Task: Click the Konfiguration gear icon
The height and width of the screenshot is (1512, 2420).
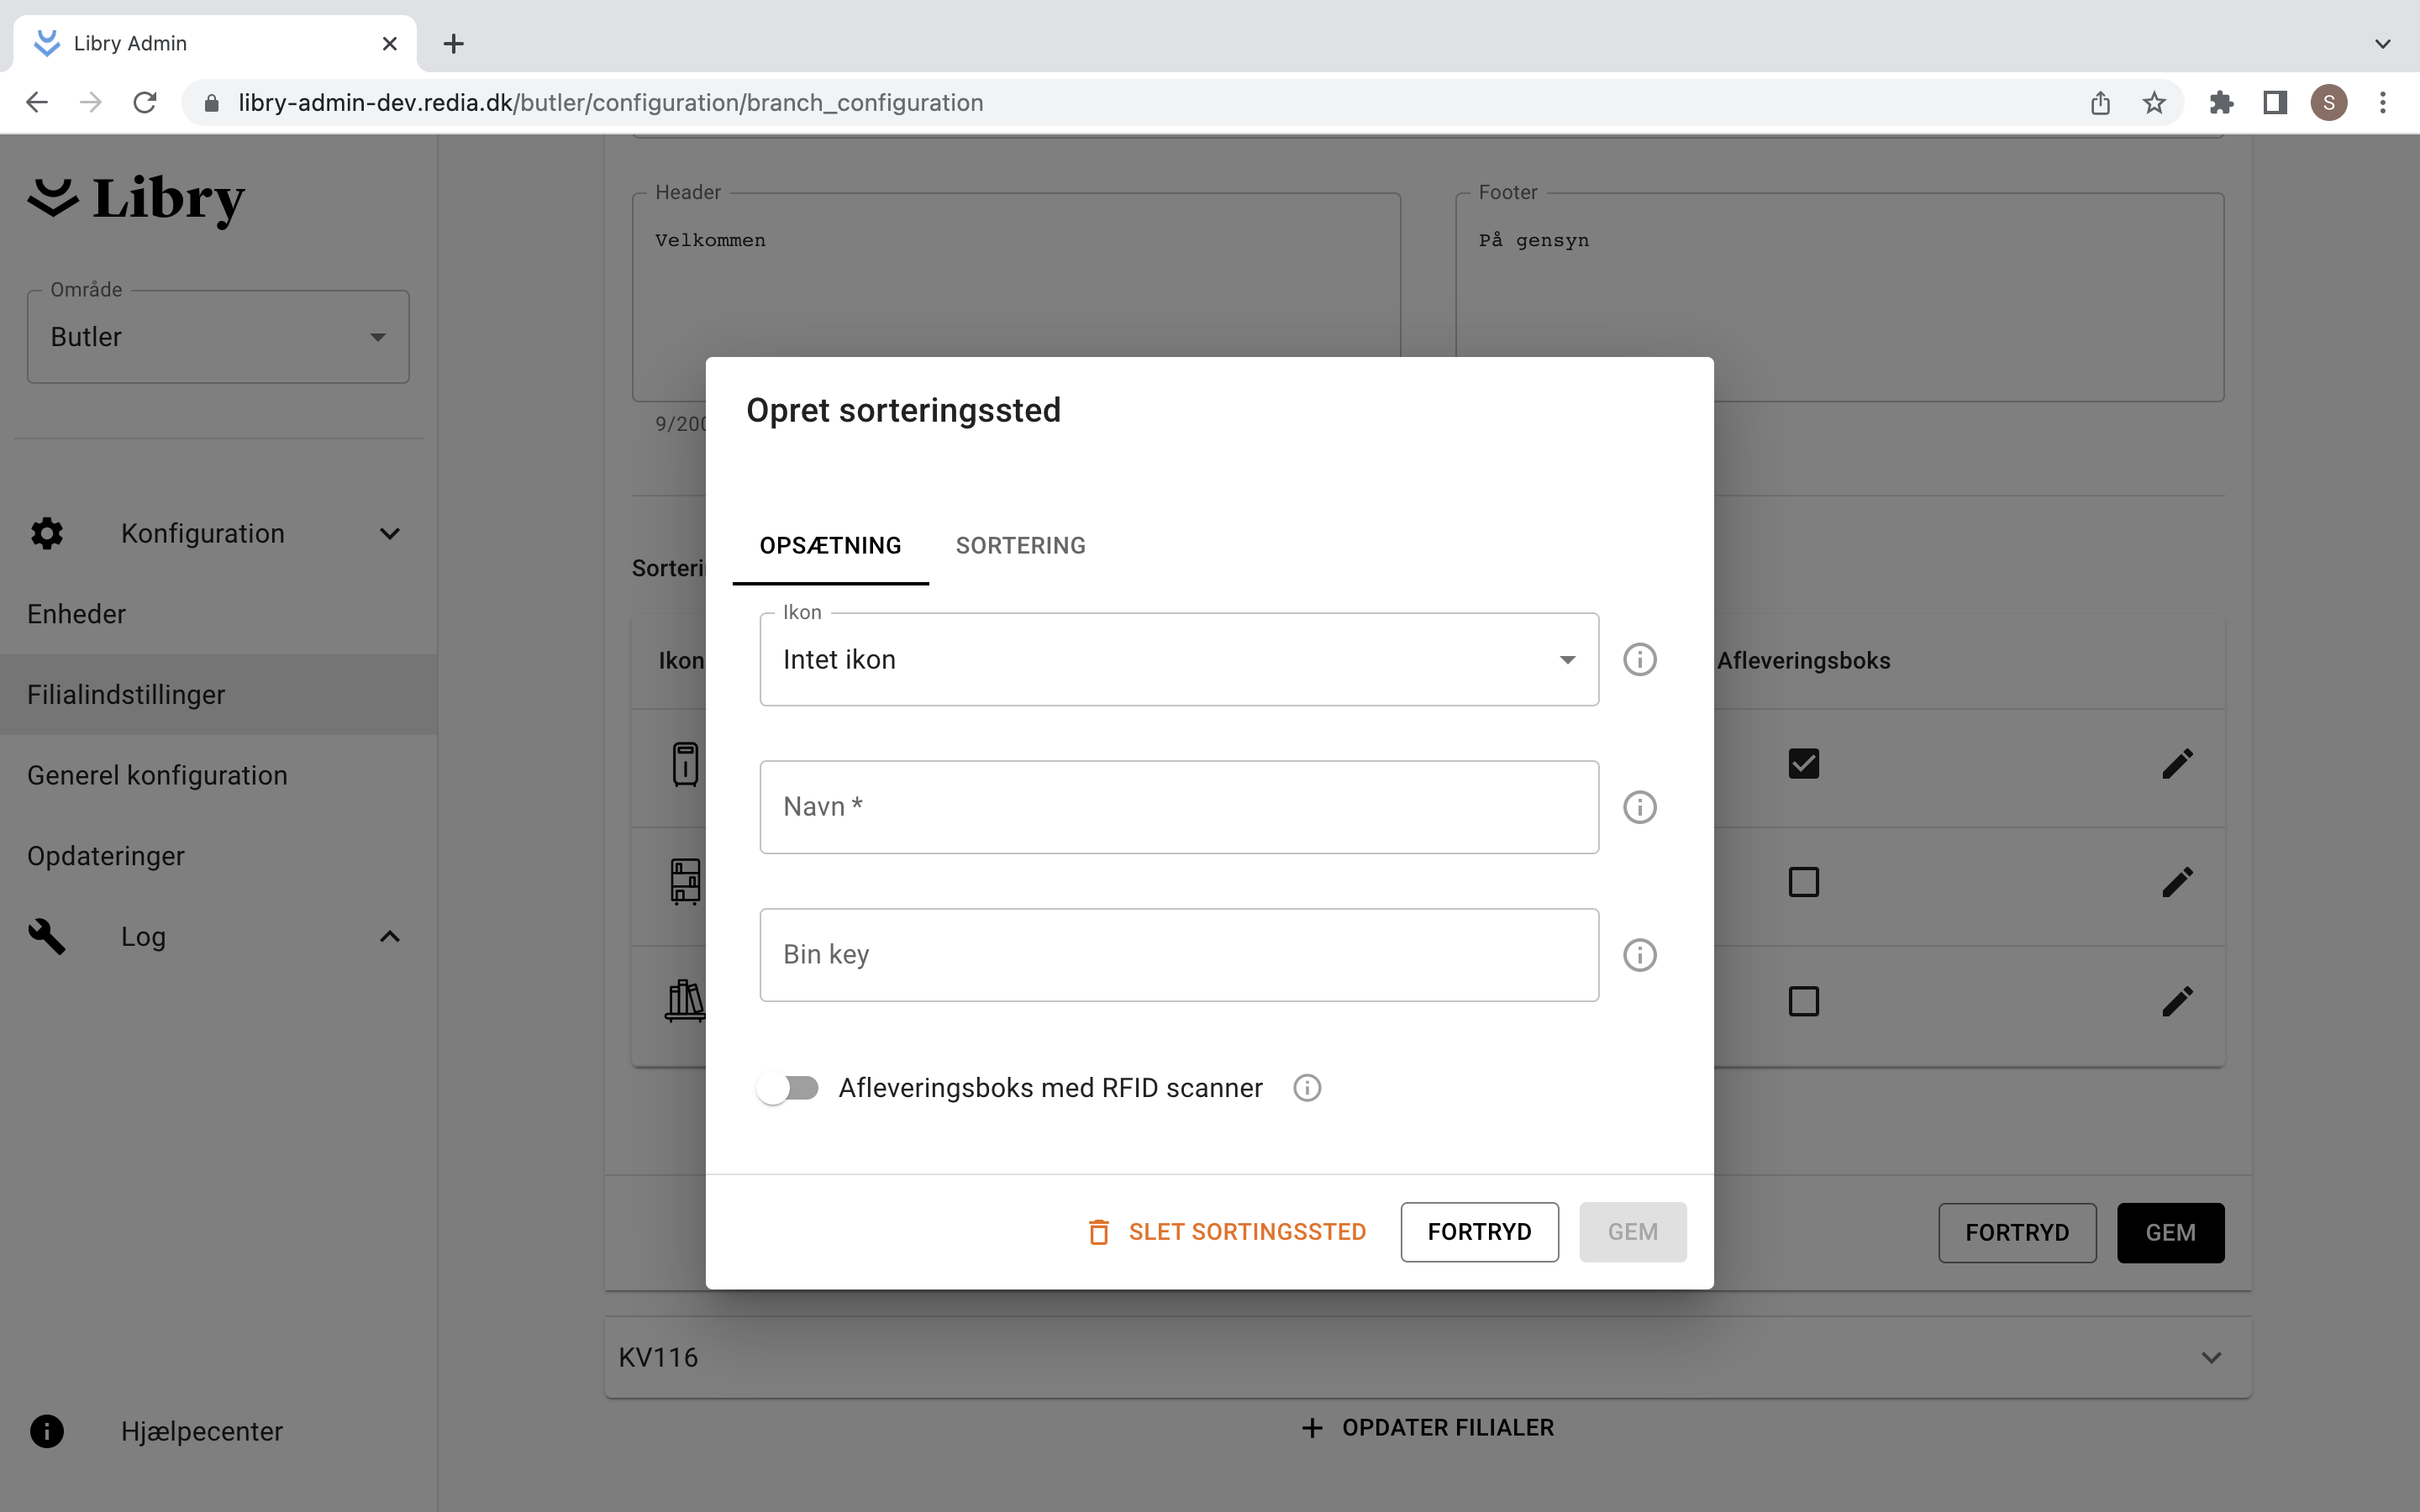Action: (46, 533)
